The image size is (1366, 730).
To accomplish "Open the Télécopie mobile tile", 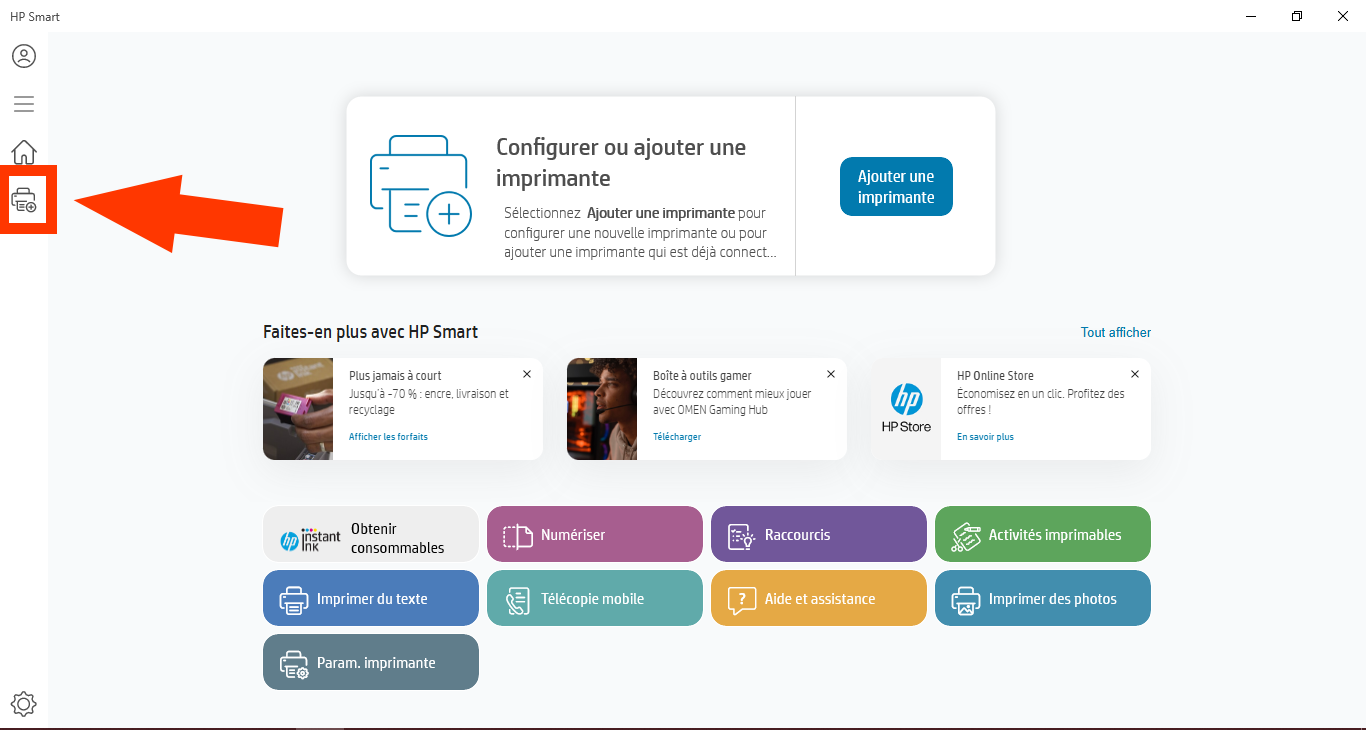I will (x=595, y=598).
